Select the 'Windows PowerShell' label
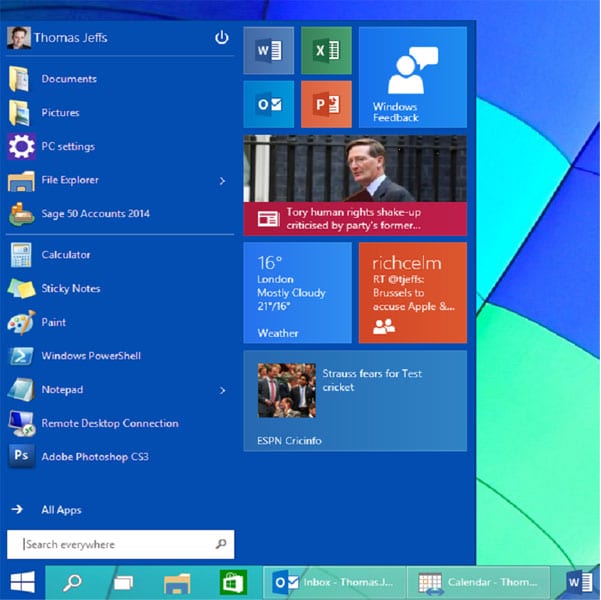 (x=91, y=356)
